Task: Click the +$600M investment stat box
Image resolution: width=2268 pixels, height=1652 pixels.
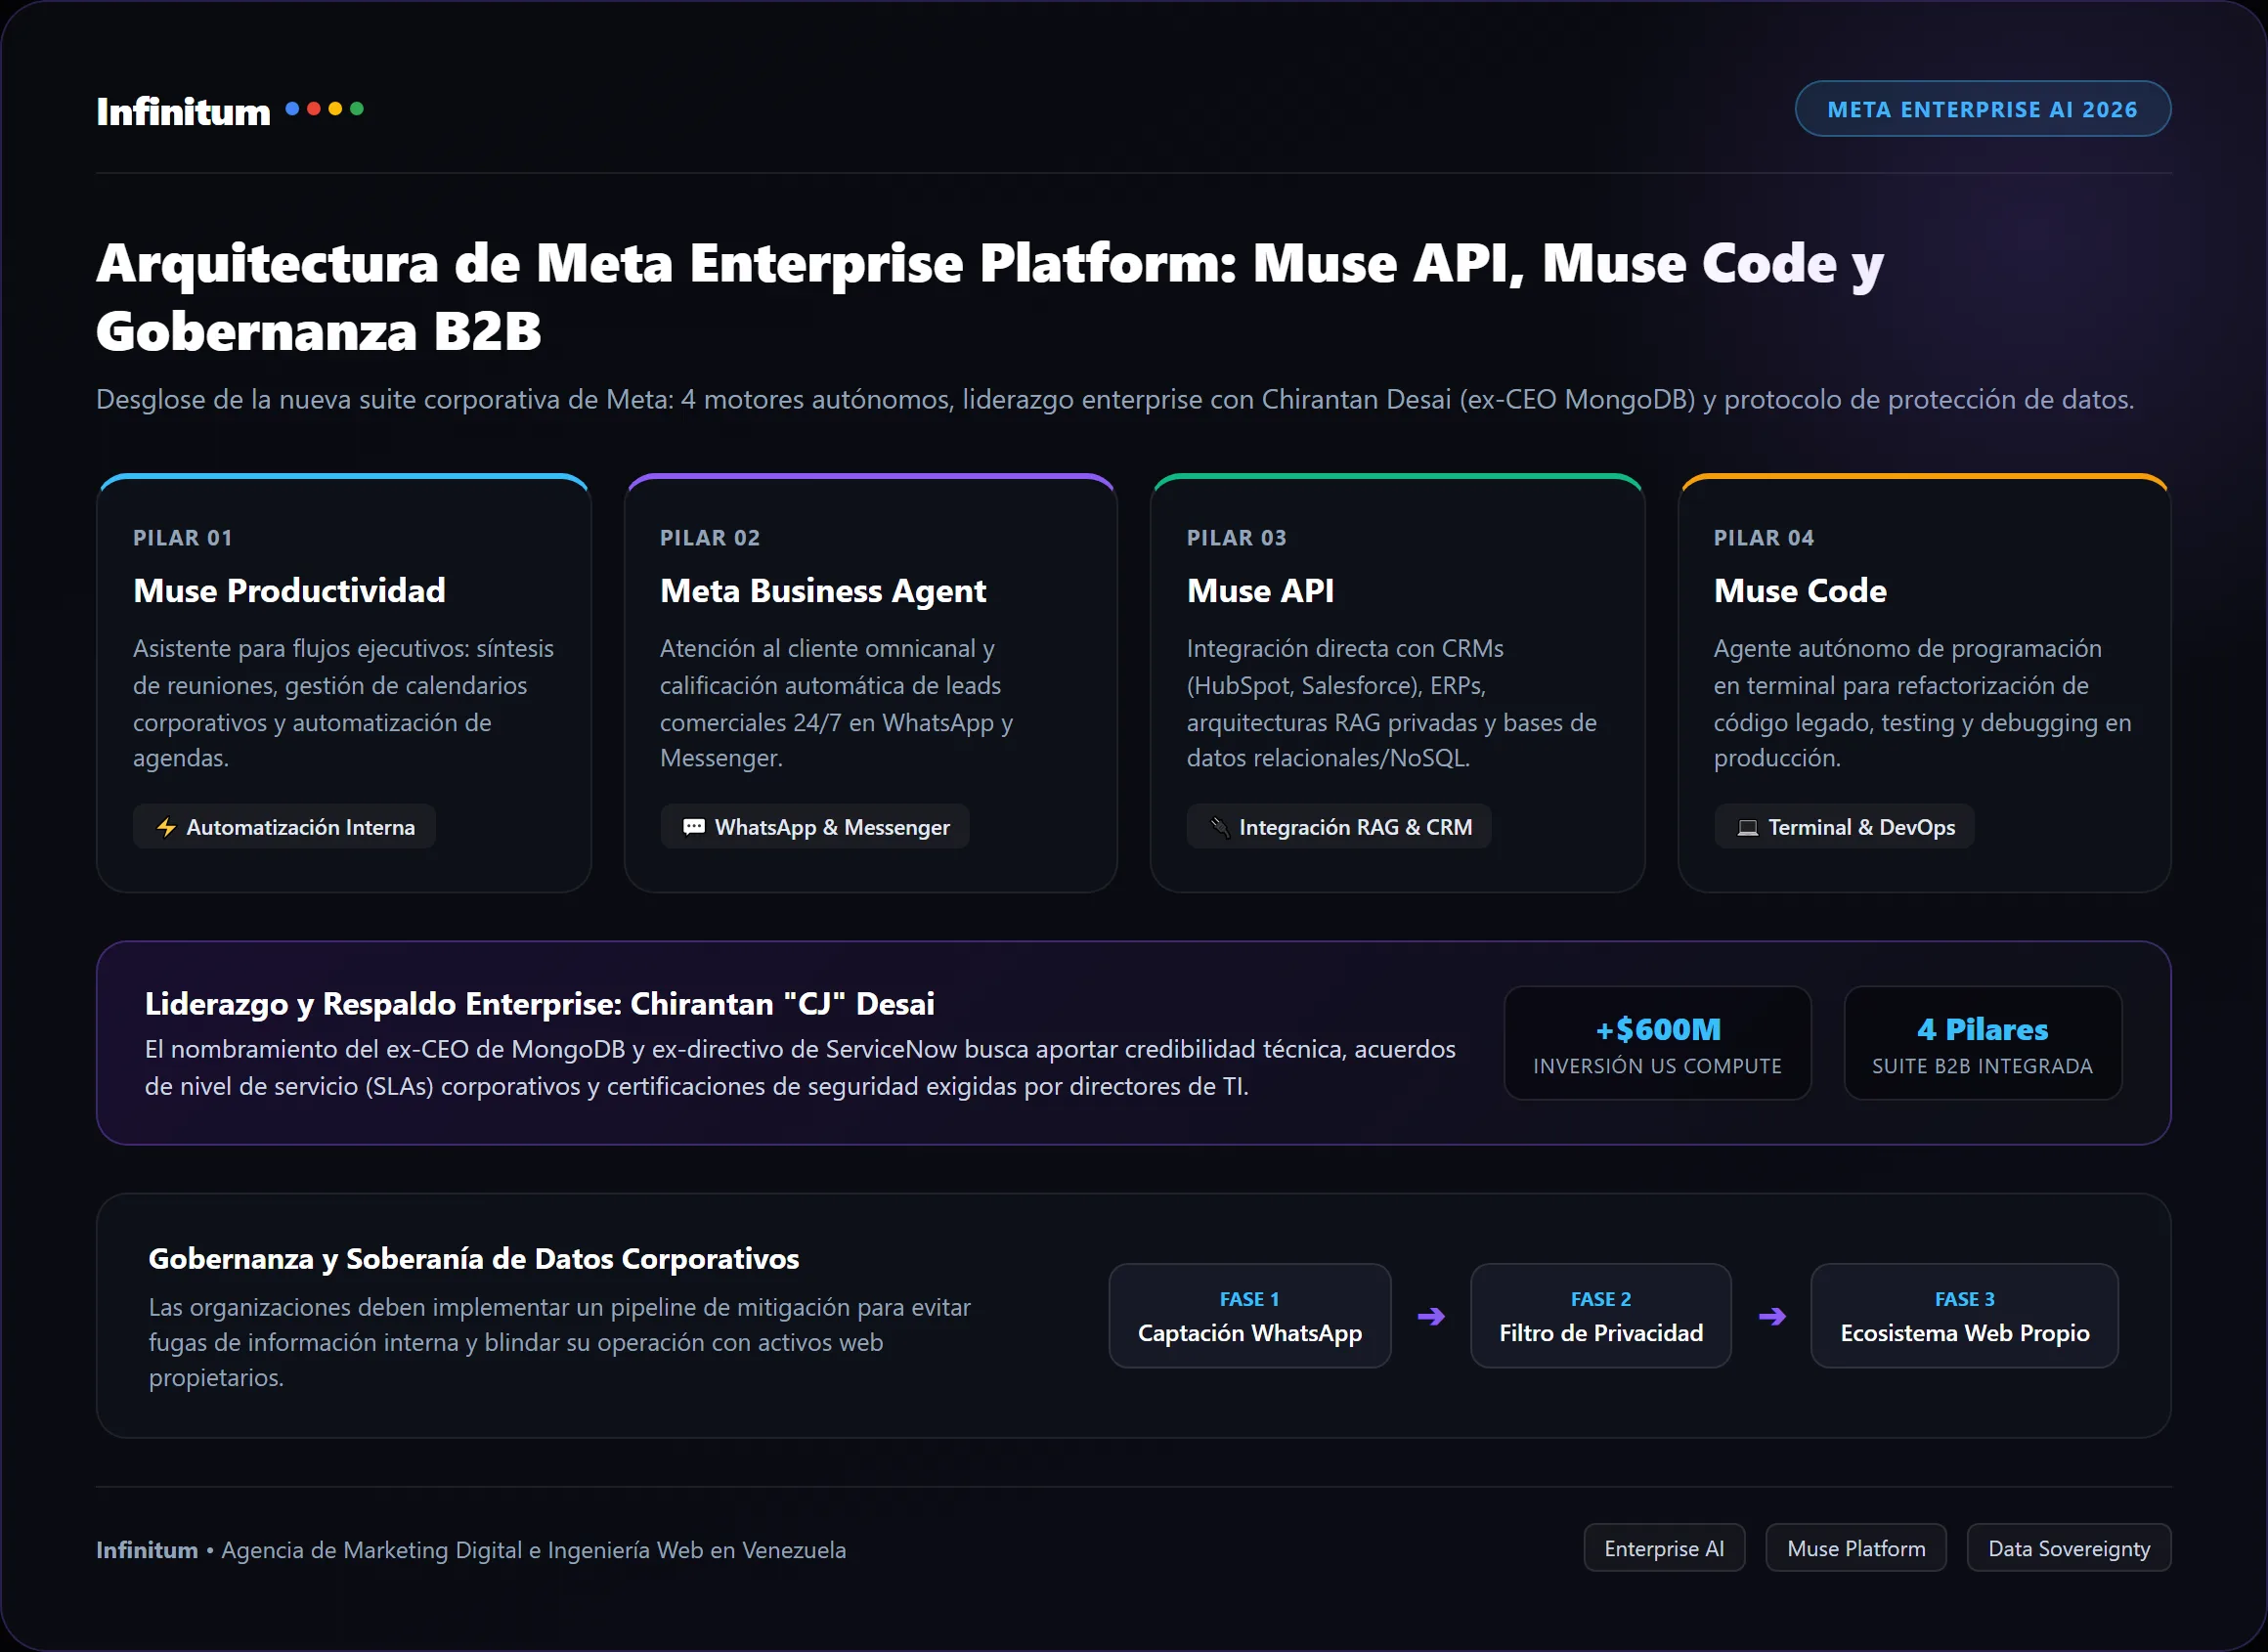Action: click(1657, 1044)
